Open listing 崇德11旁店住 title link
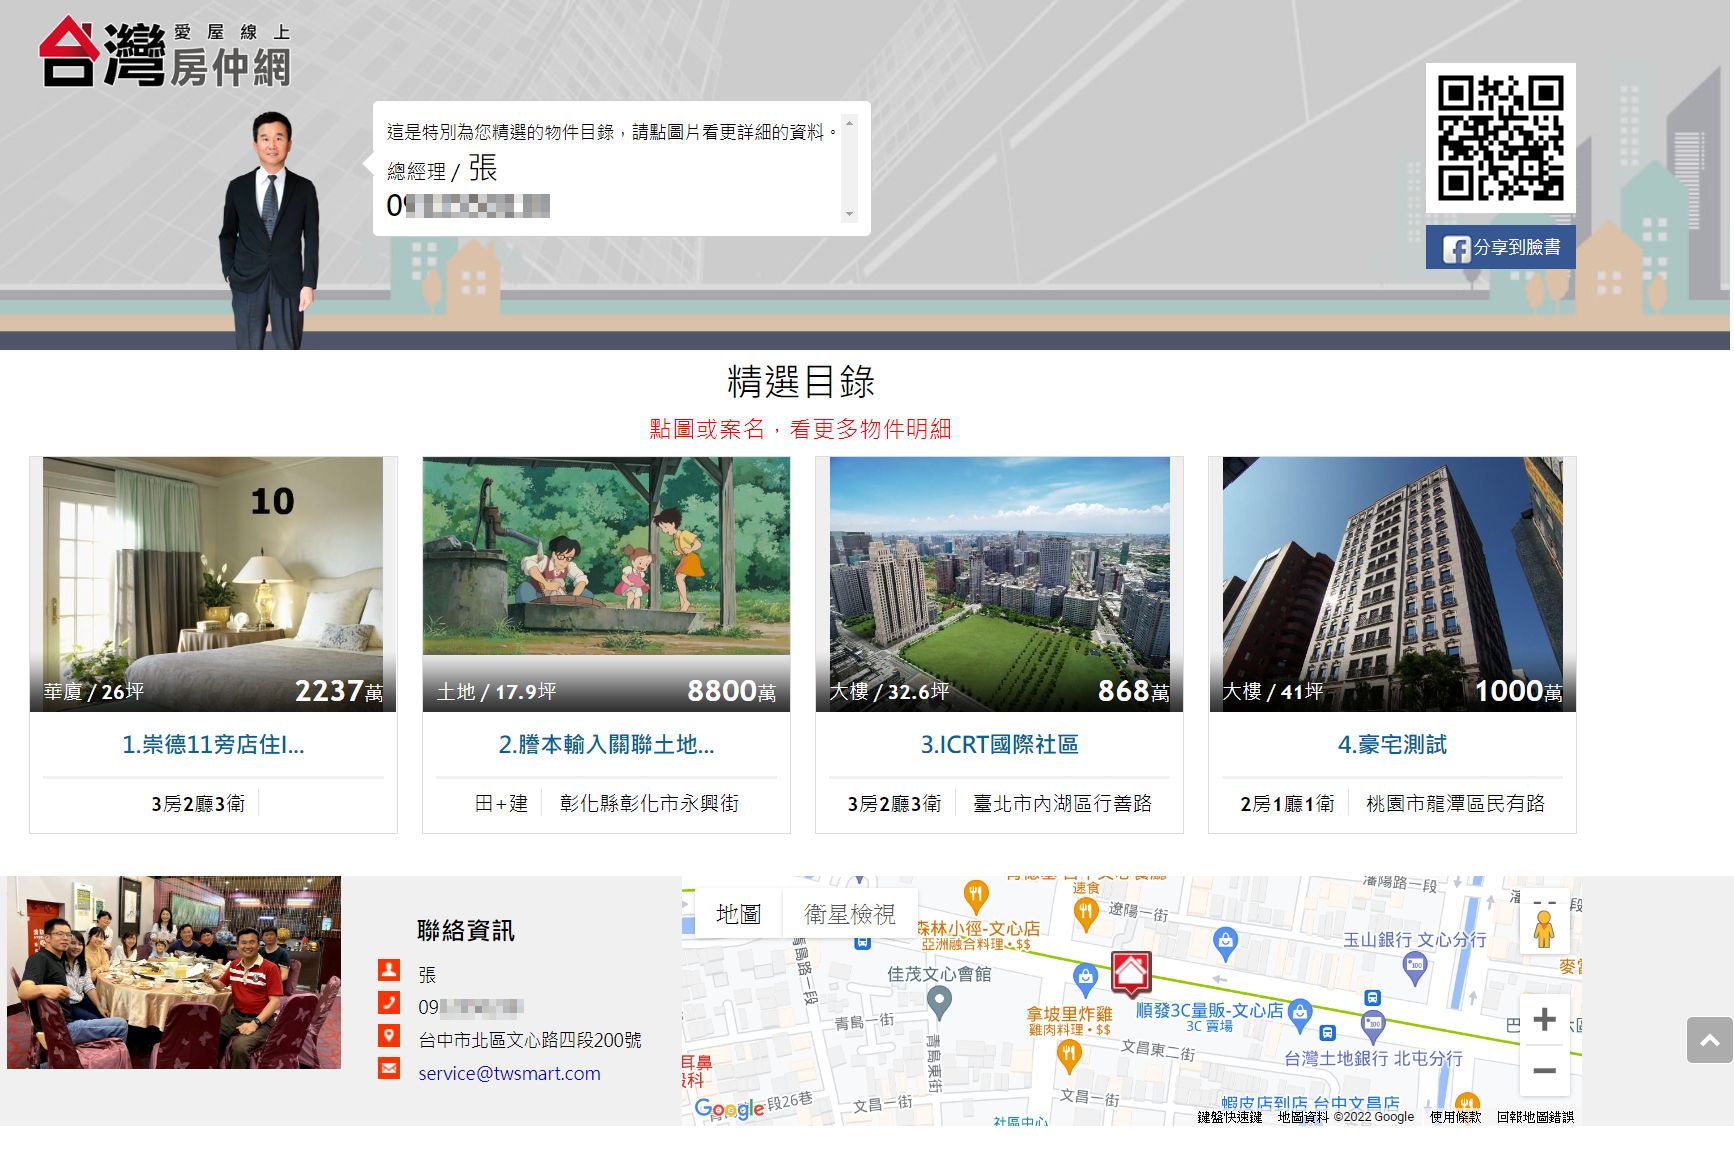This screenshot has height=1152, width=1734. (213, 745)
